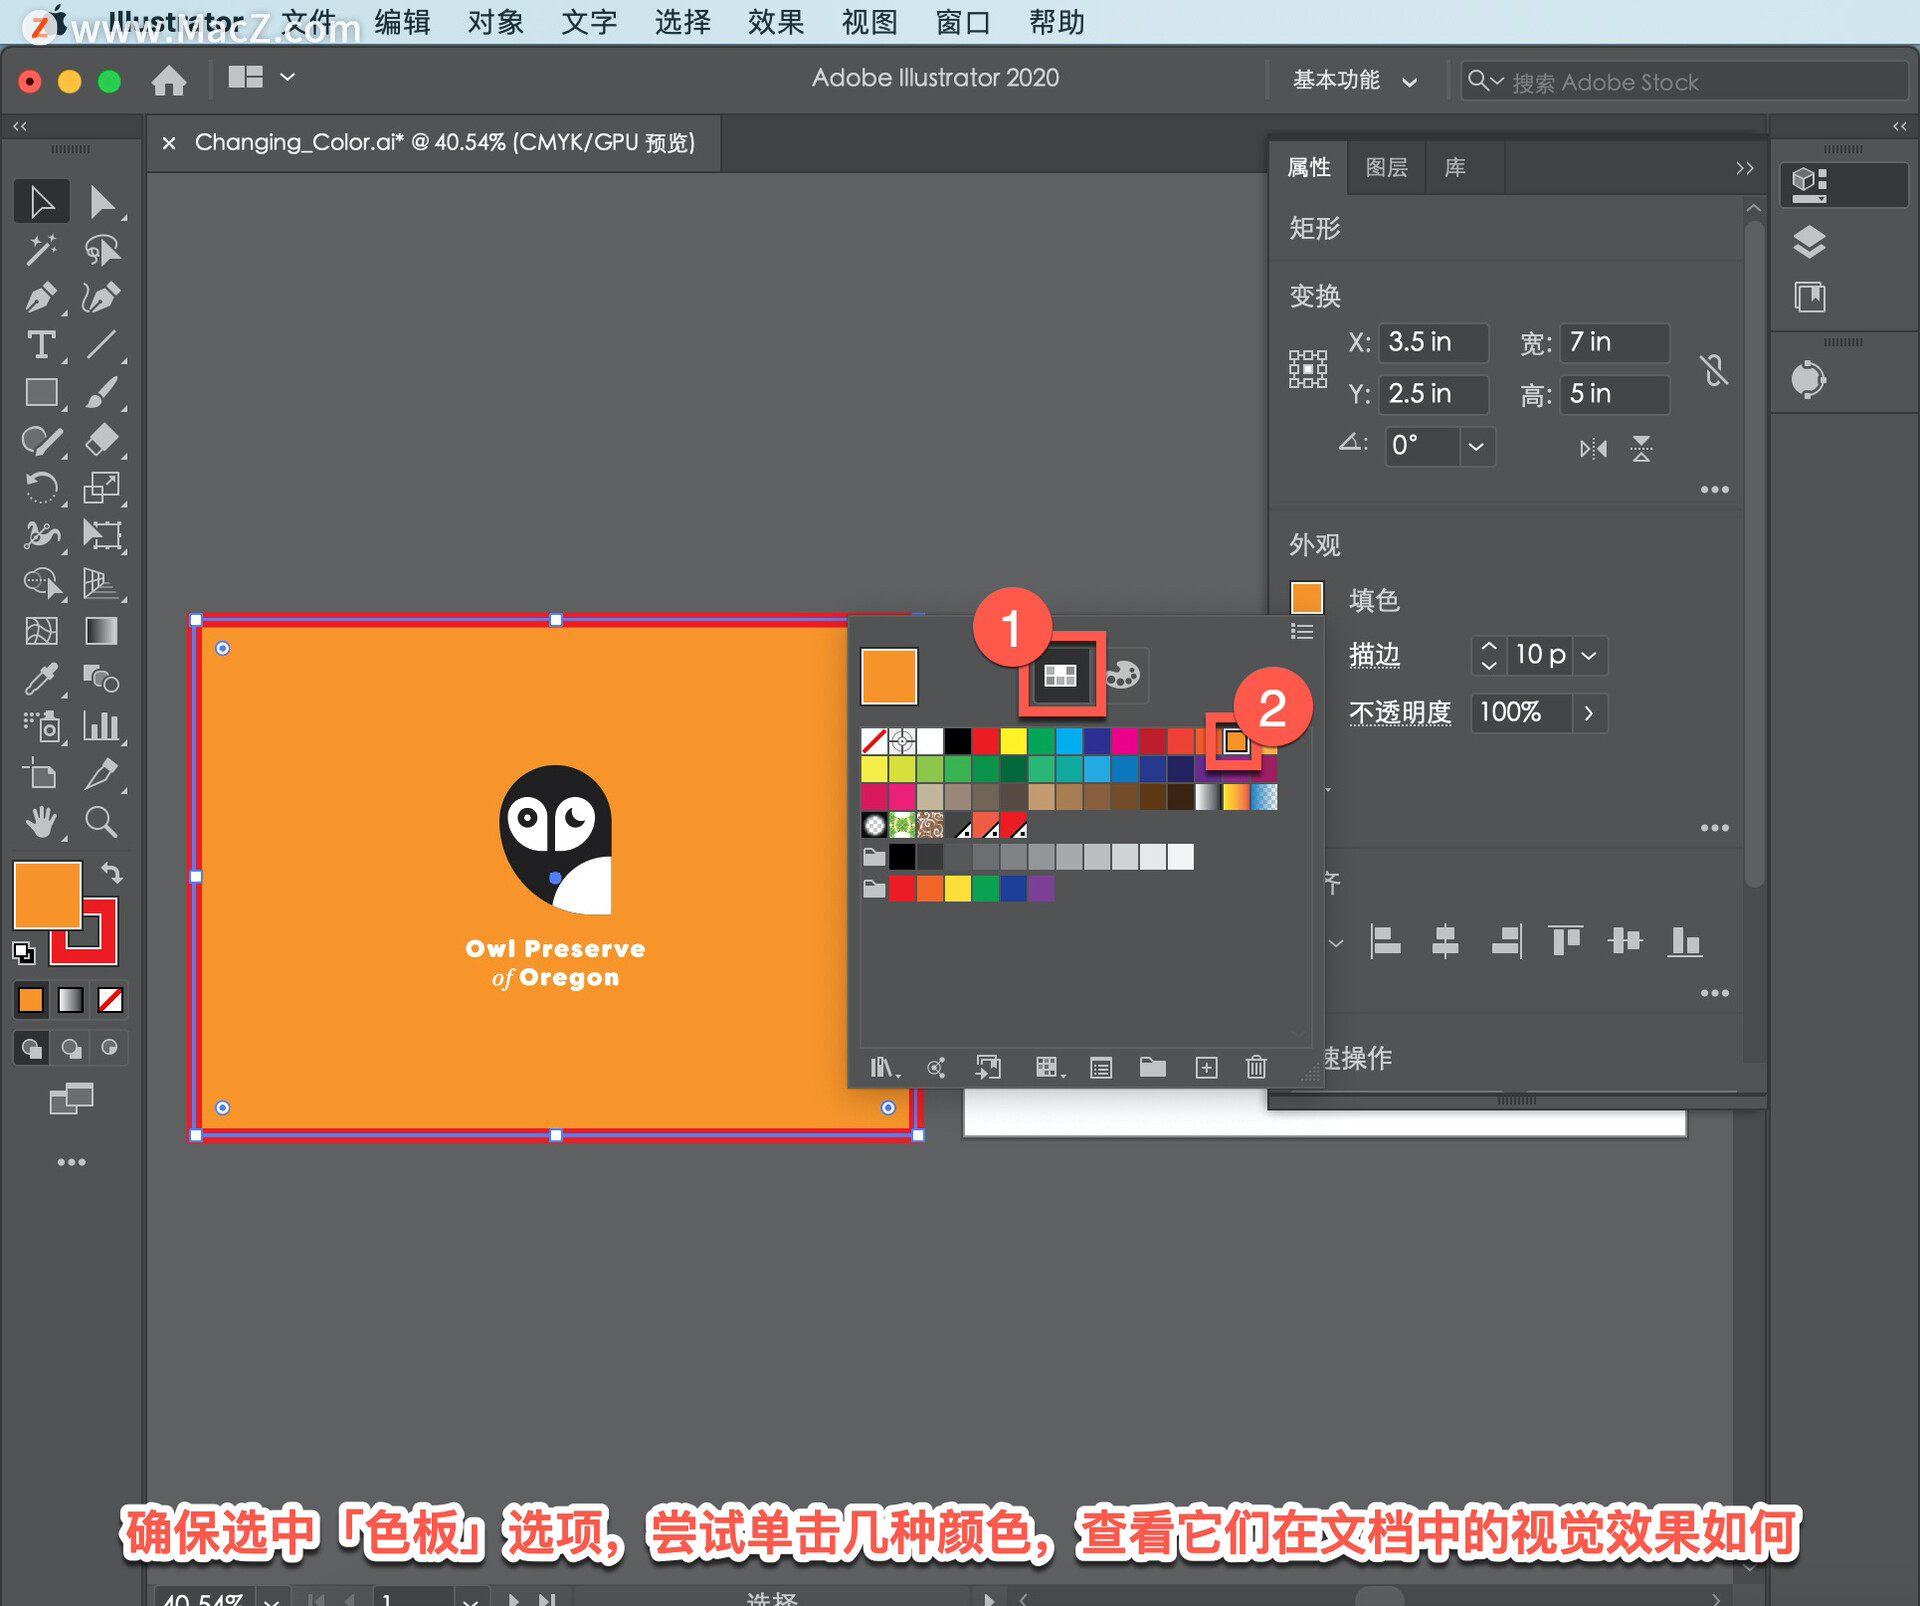Swap fill and stroke colors
Screen dimensions: 1920x1606
click(112, 873)
